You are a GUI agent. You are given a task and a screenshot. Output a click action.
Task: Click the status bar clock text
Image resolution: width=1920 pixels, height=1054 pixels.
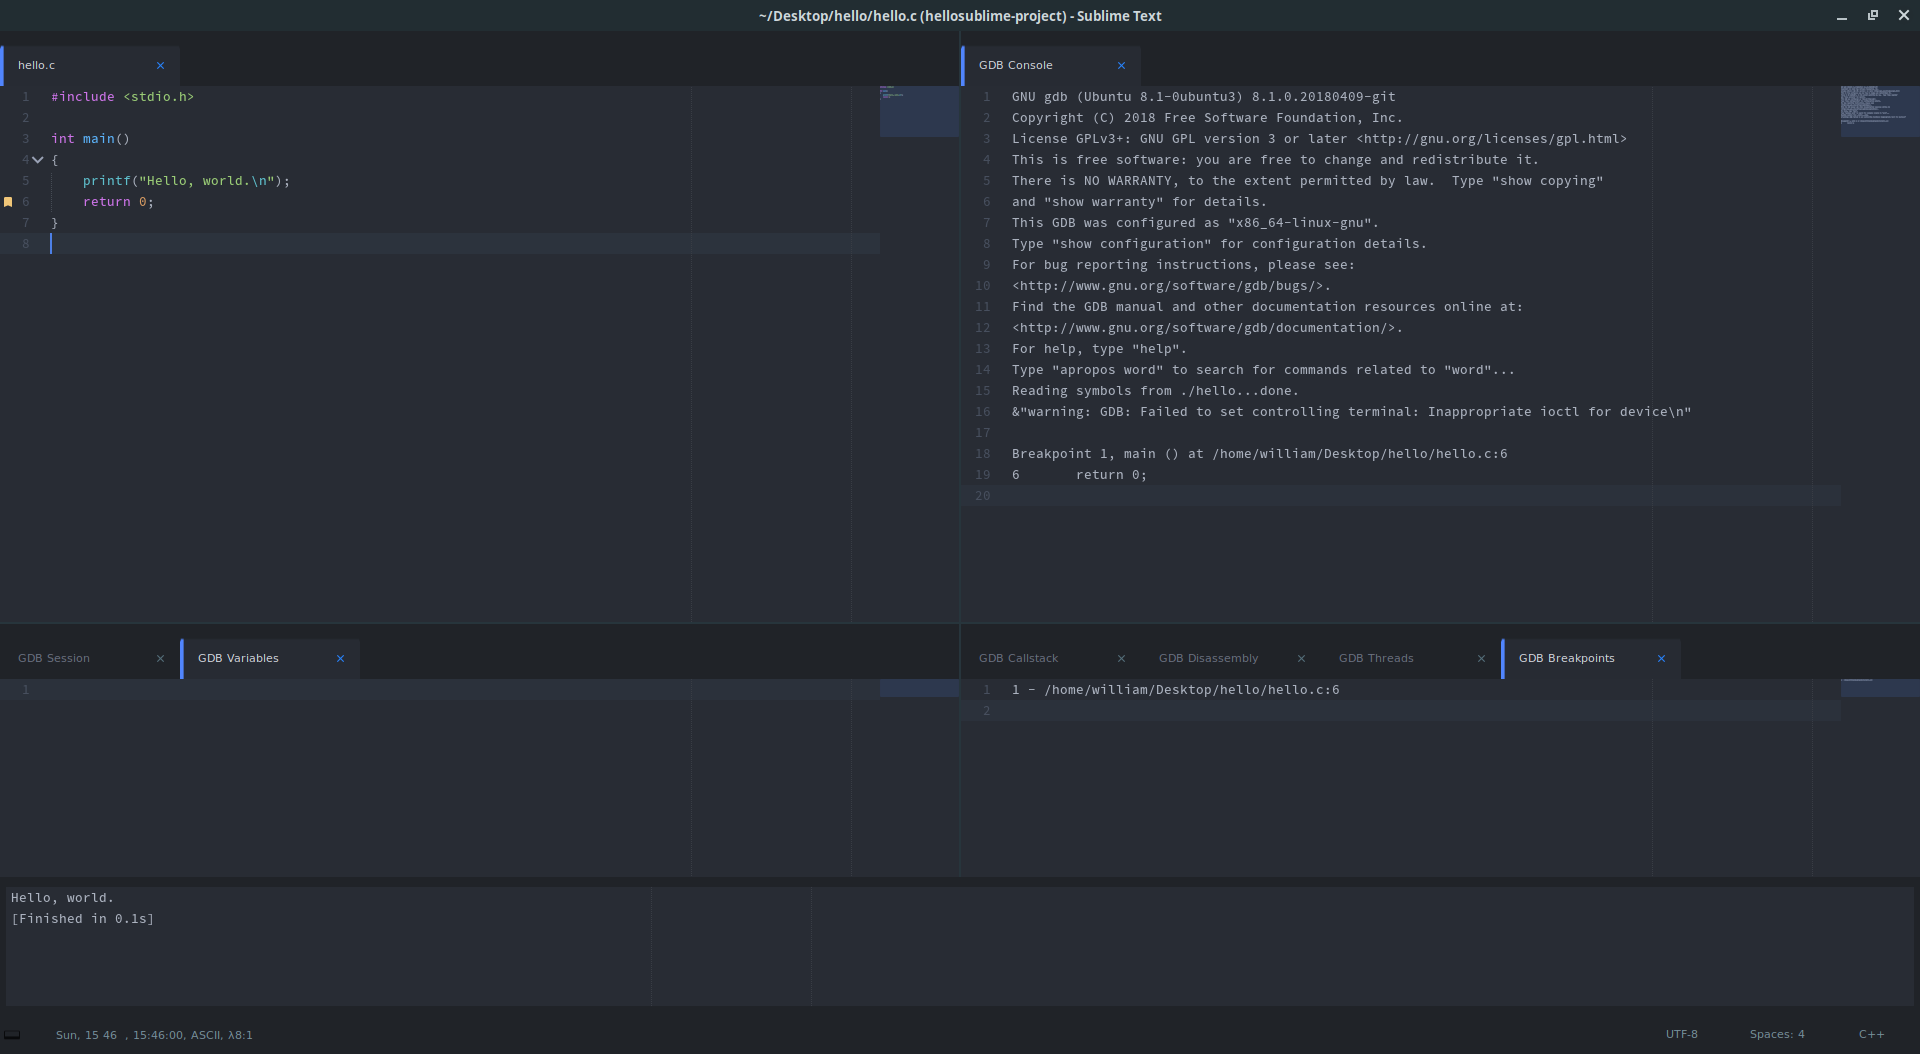coord(154,1035)
